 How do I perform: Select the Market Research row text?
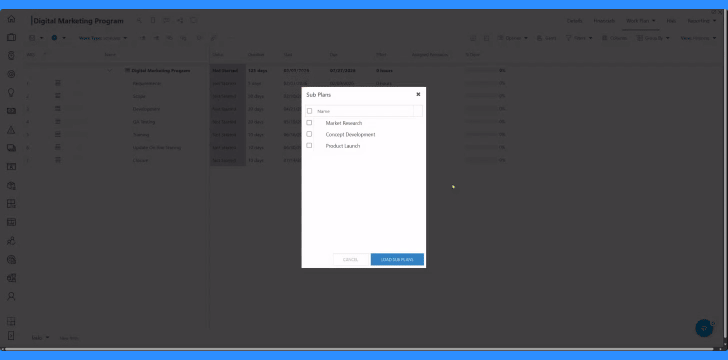click(x=344, y=123)
